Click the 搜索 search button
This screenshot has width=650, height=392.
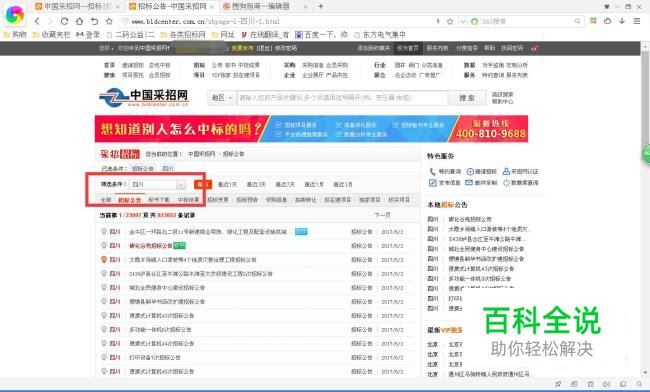coord(467,98)
